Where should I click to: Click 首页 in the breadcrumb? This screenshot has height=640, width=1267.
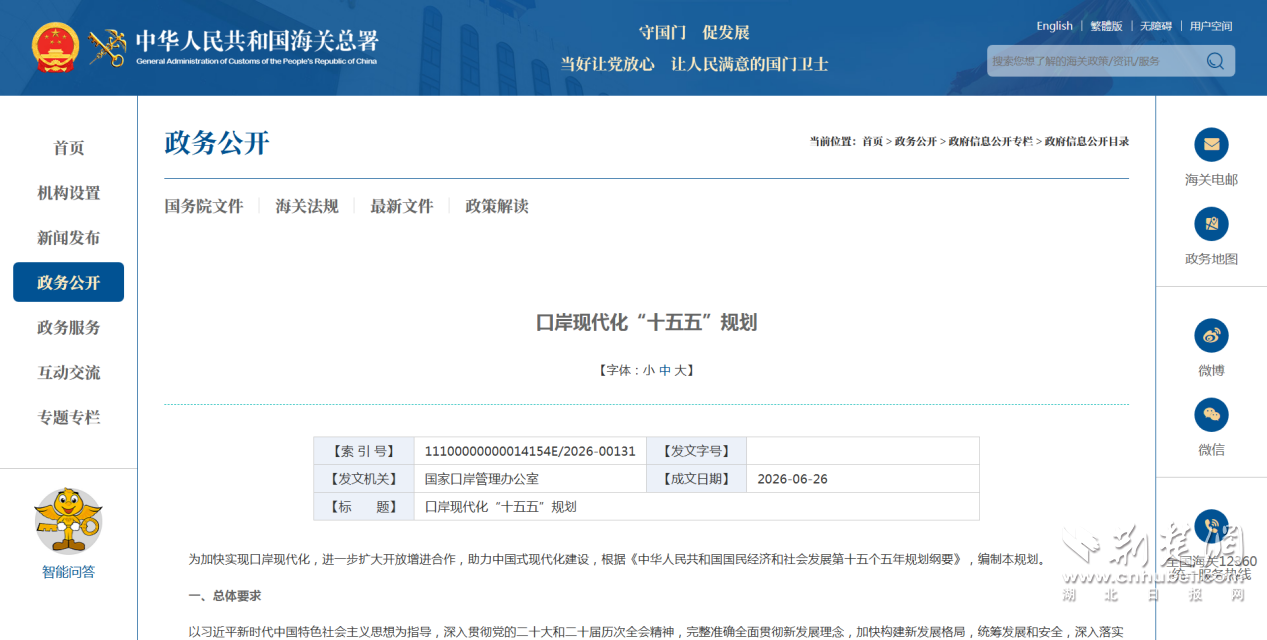(x=873, y=142)
